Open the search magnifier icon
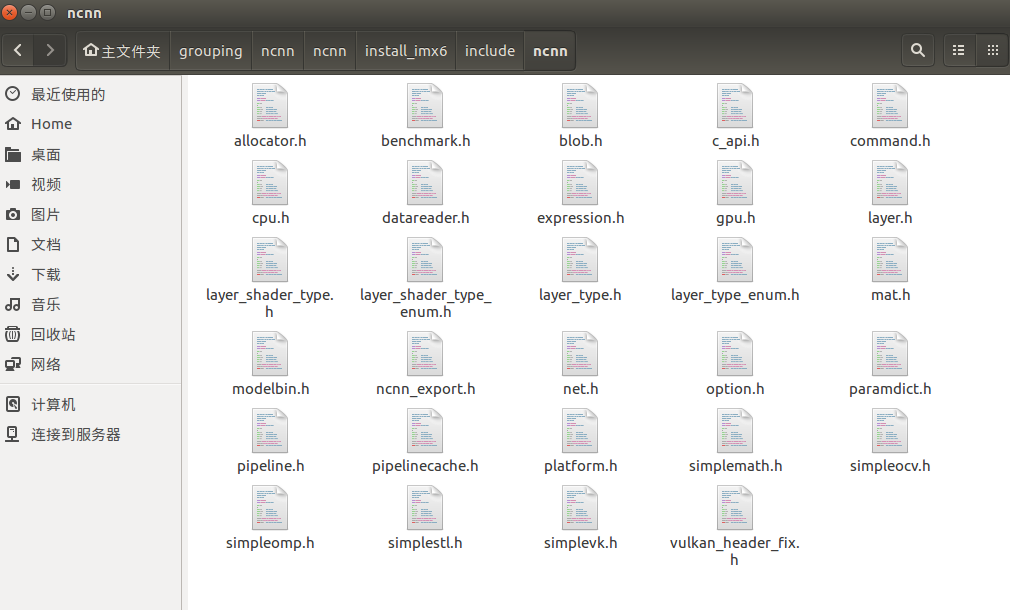Image resolution: width=1010 pixels, height=610 pixels. click(918, 50)
